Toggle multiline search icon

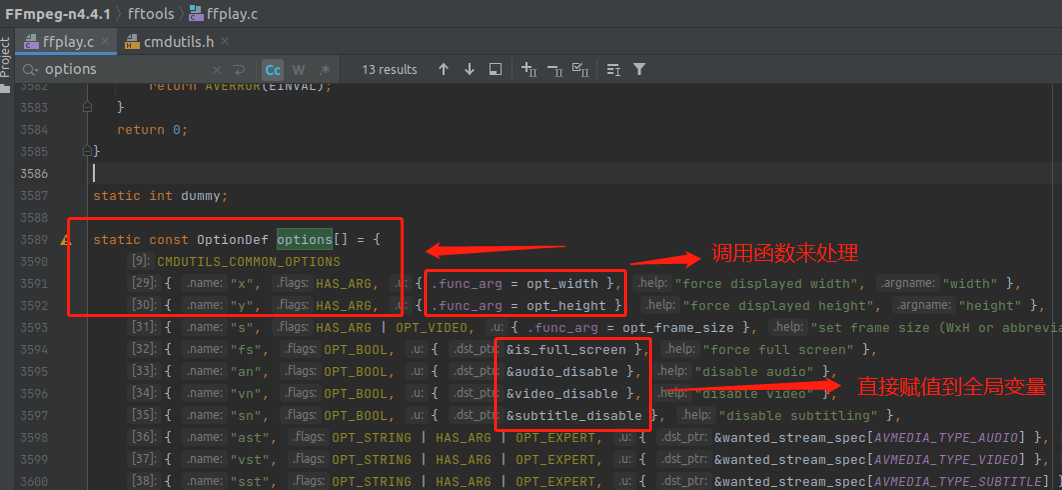[x=239, y=70]
